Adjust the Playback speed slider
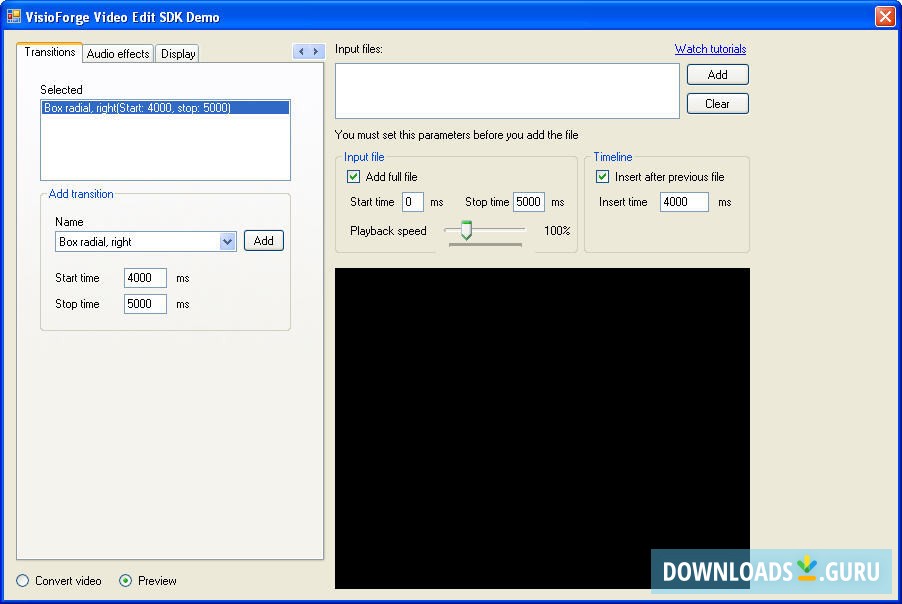Viewport: 902px width, 604px height. point(464,231)
